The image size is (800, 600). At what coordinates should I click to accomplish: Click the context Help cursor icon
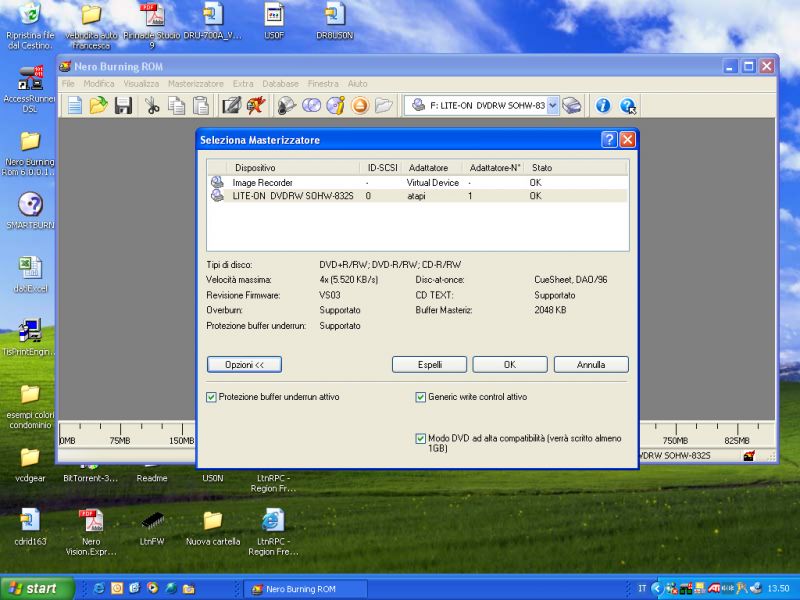coord(628,106)
